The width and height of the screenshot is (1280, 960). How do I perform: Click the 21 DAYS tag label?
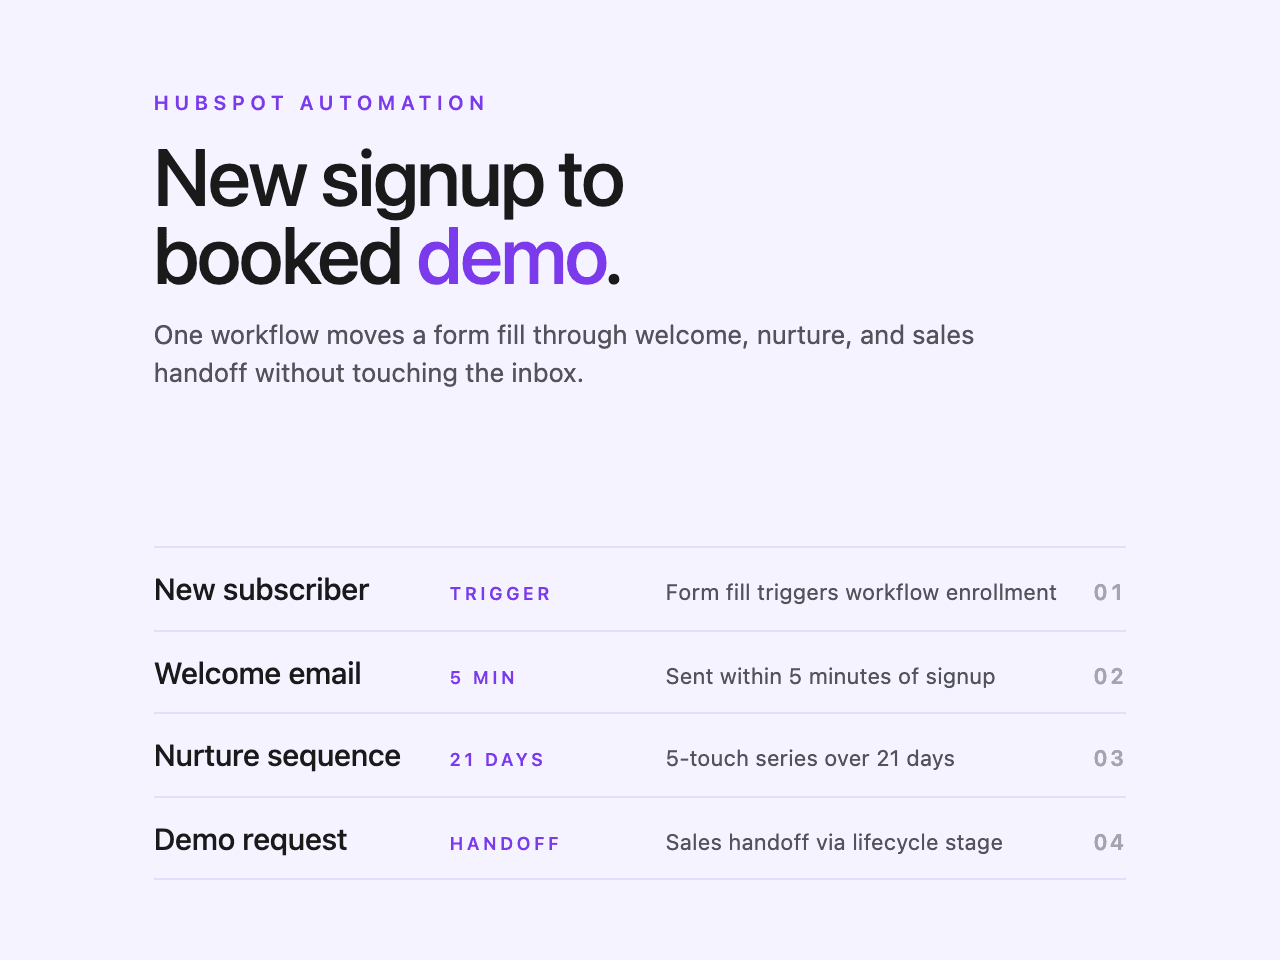click(x=497, y=760)
